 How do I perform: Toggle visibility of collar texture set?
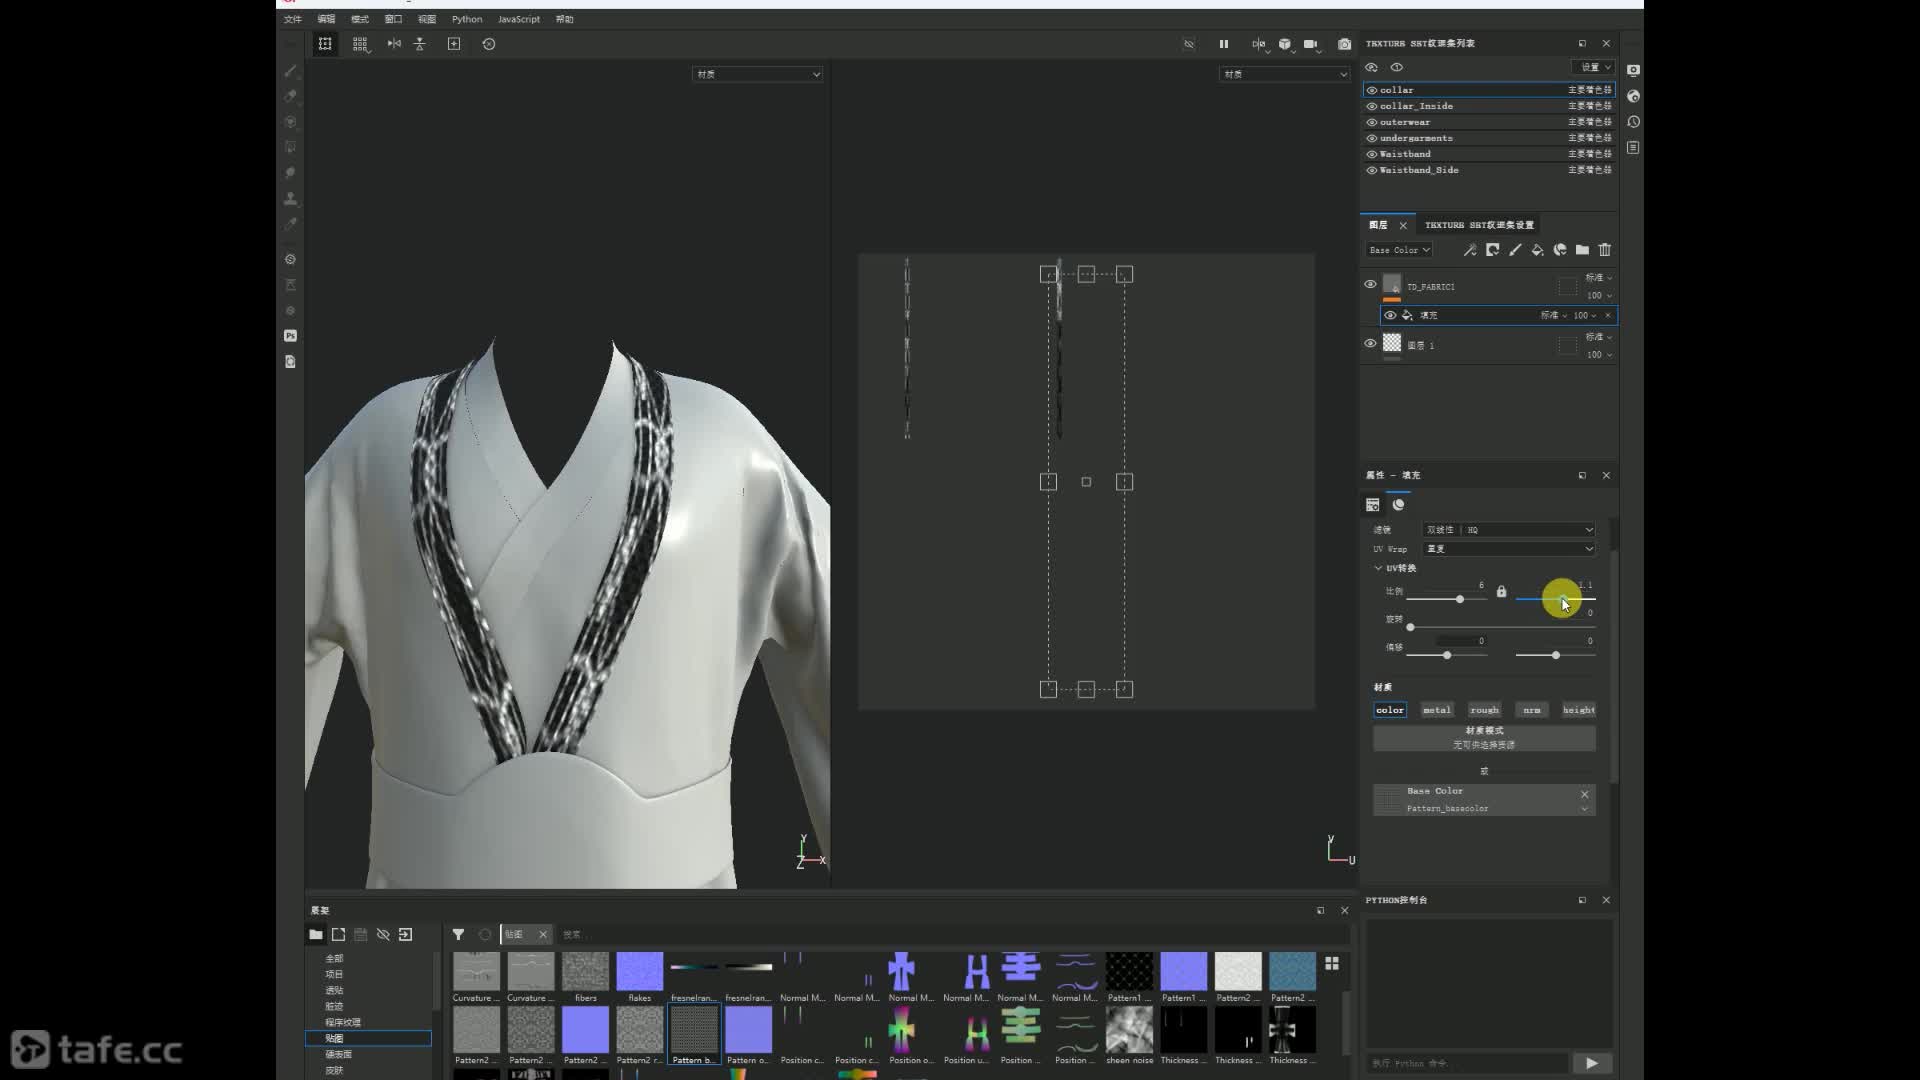coord(1372,90)
